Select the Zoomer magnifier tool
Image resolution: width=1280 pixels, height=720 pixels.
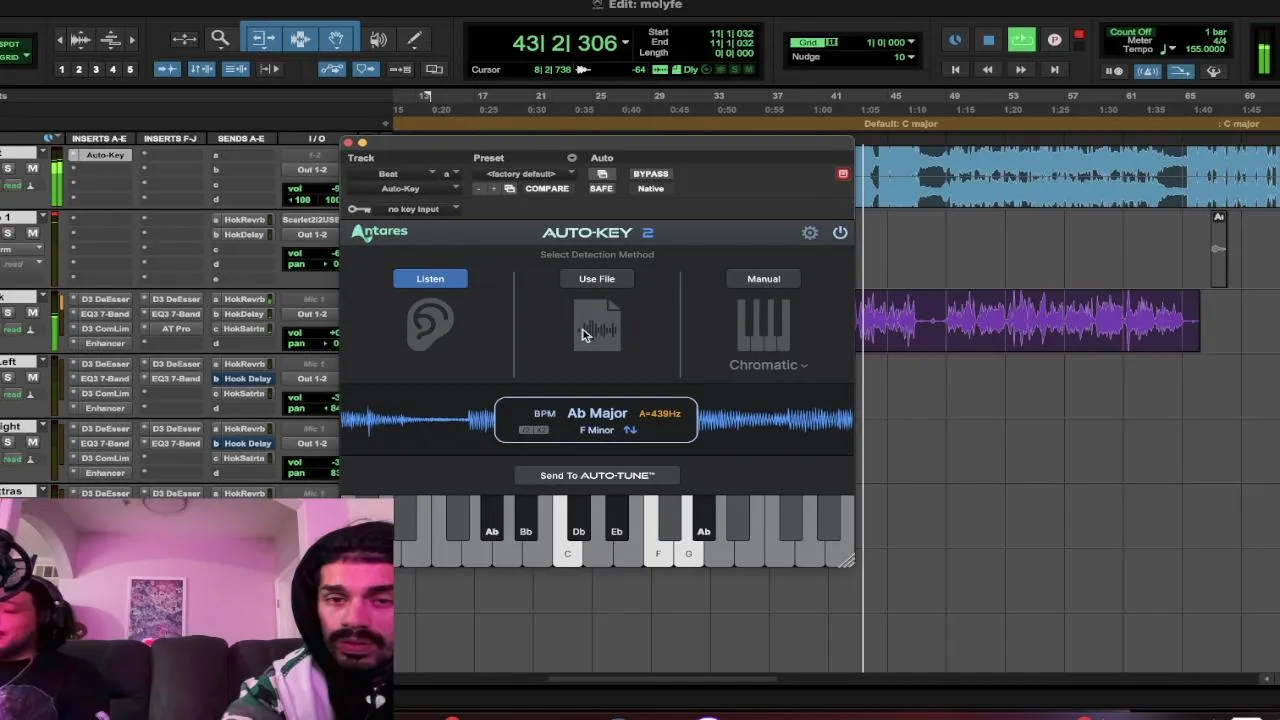[220, 40]
